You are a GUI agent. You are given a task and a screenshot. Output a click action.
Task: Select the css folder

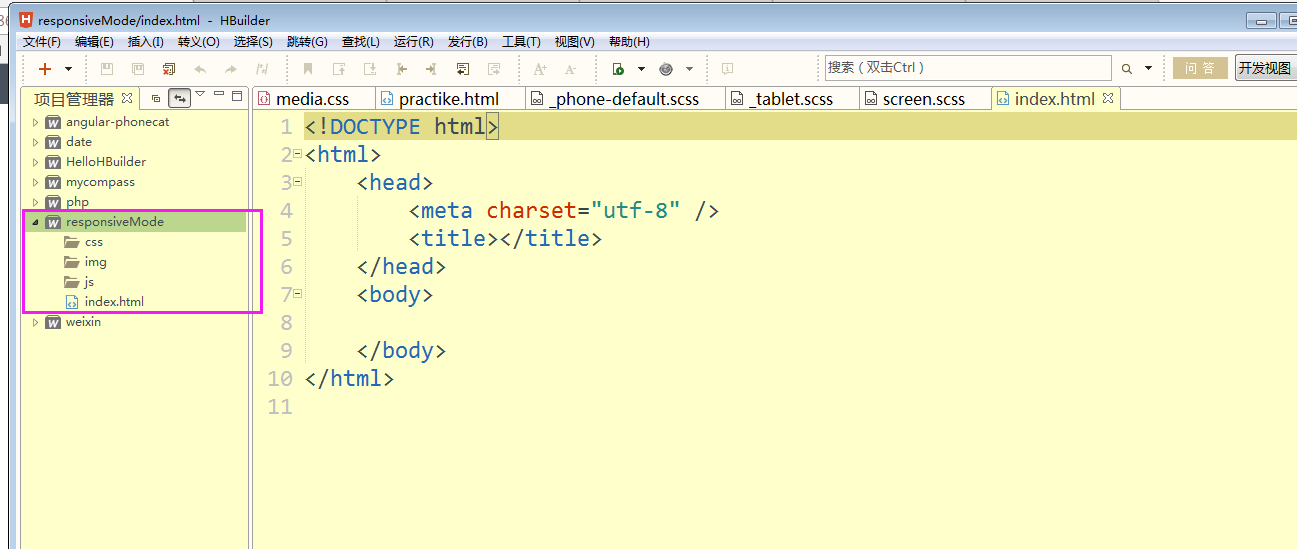[83, 242]
